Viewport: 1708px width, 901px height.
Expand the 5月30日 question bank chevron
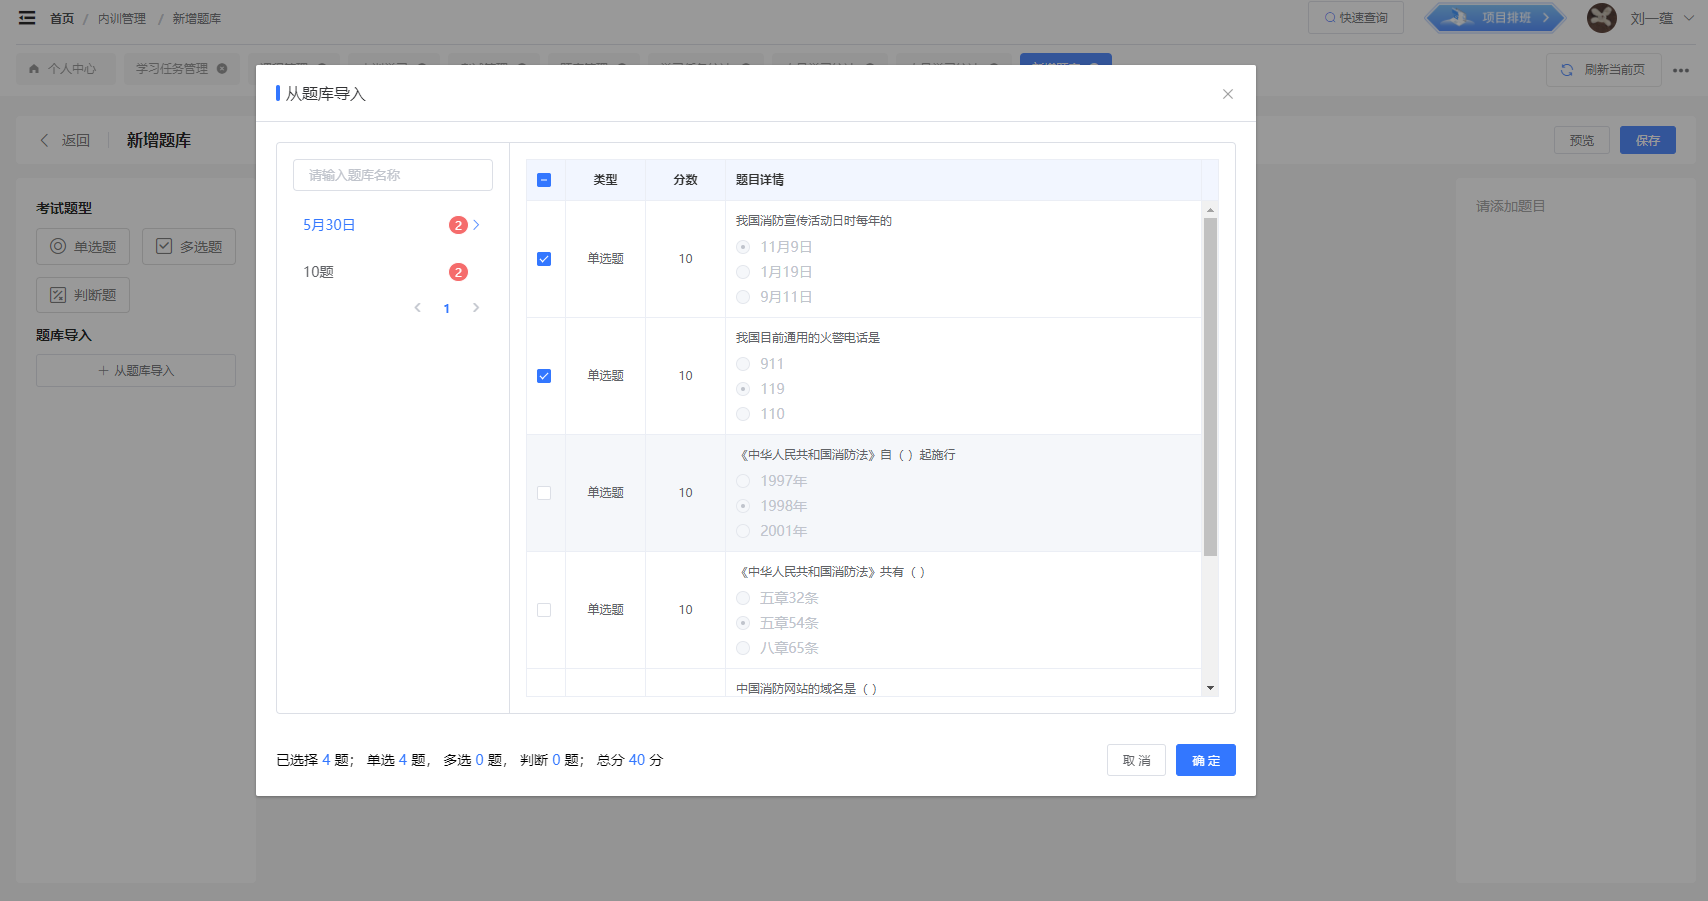[x=476, y=225]
